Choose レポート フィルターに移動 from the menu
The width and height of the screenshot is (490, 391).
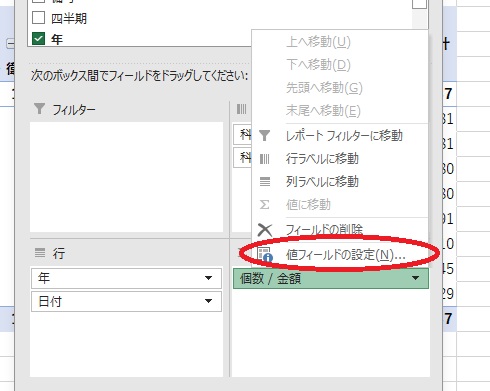pyautogui.click(x=340, y=136)
